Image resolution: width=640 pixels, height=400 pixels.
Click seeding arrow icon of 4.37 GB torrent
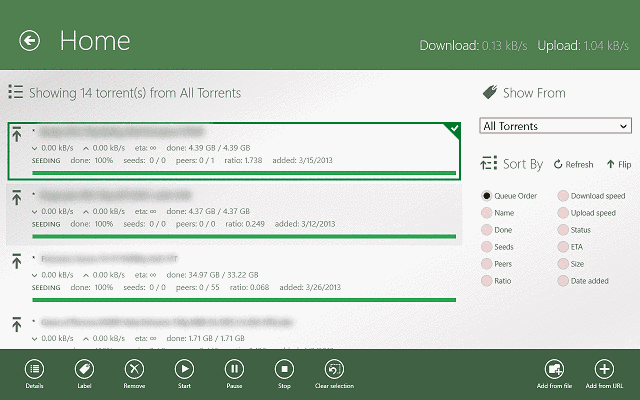coord(16,198)
